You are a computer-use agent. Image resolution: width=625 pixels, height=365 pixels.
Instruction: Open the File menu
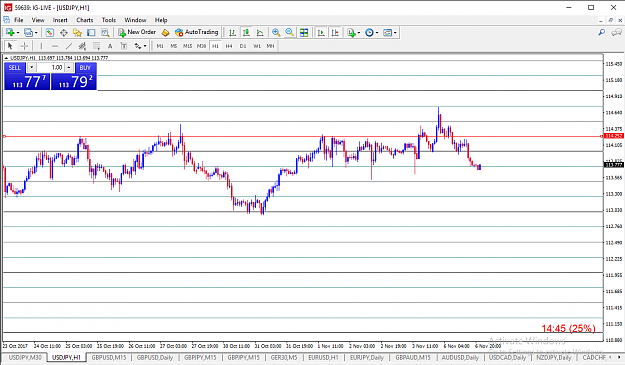pos(19,20)
